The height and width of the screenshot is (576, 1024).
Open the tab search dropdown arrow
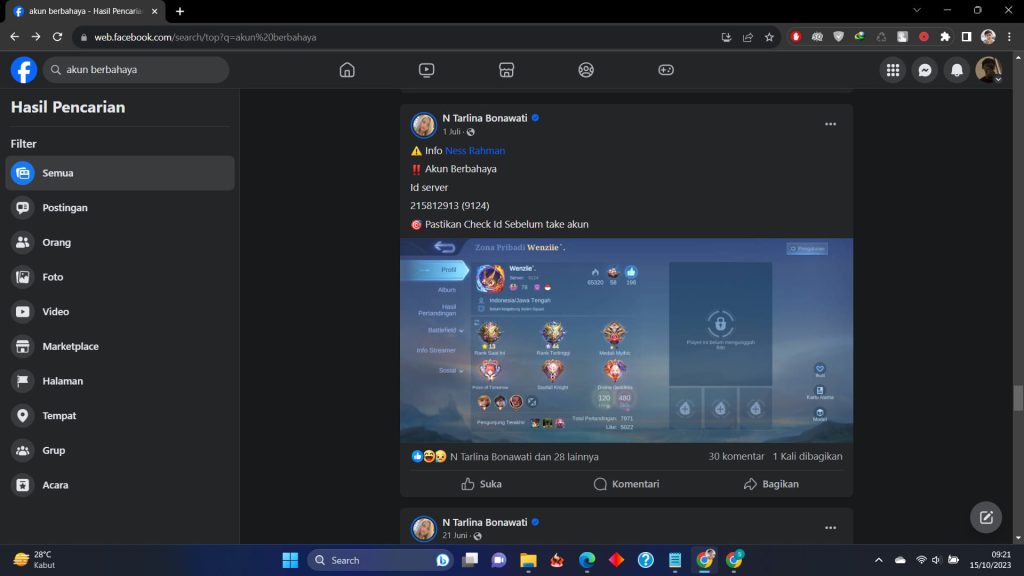(917, 10)
